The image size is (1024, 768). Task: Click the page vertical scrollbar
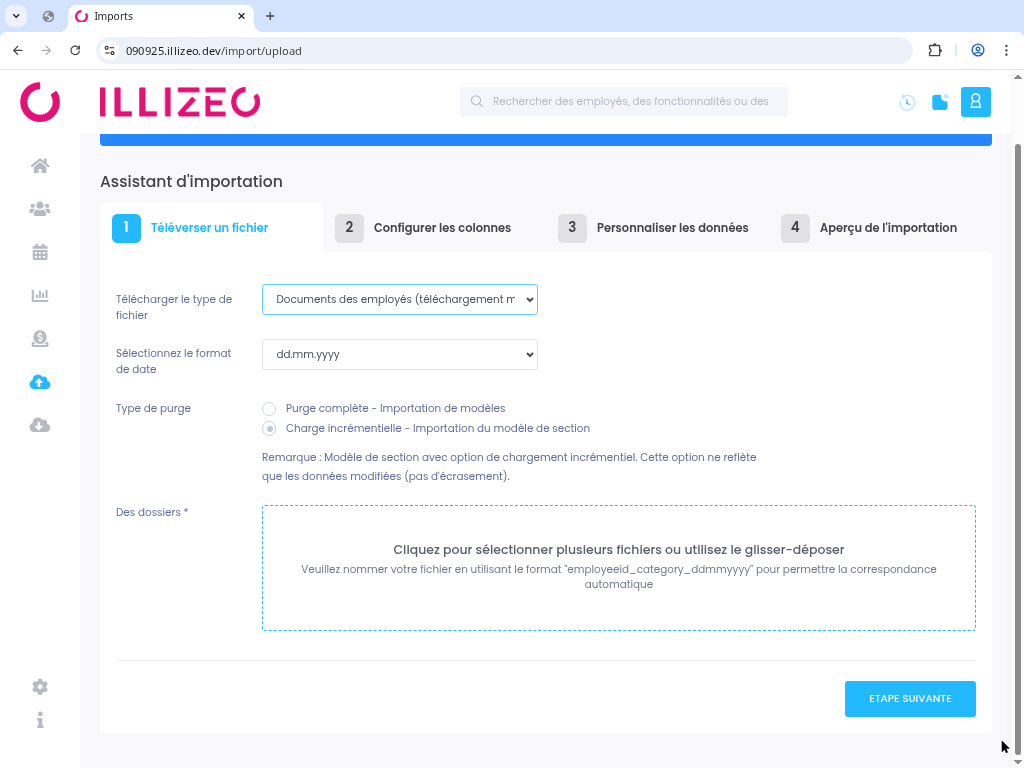point(1018,400)
